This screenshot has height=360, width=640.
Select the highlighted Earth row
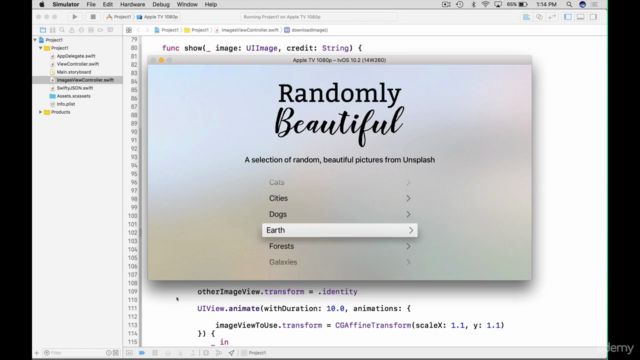pos(340,230)
